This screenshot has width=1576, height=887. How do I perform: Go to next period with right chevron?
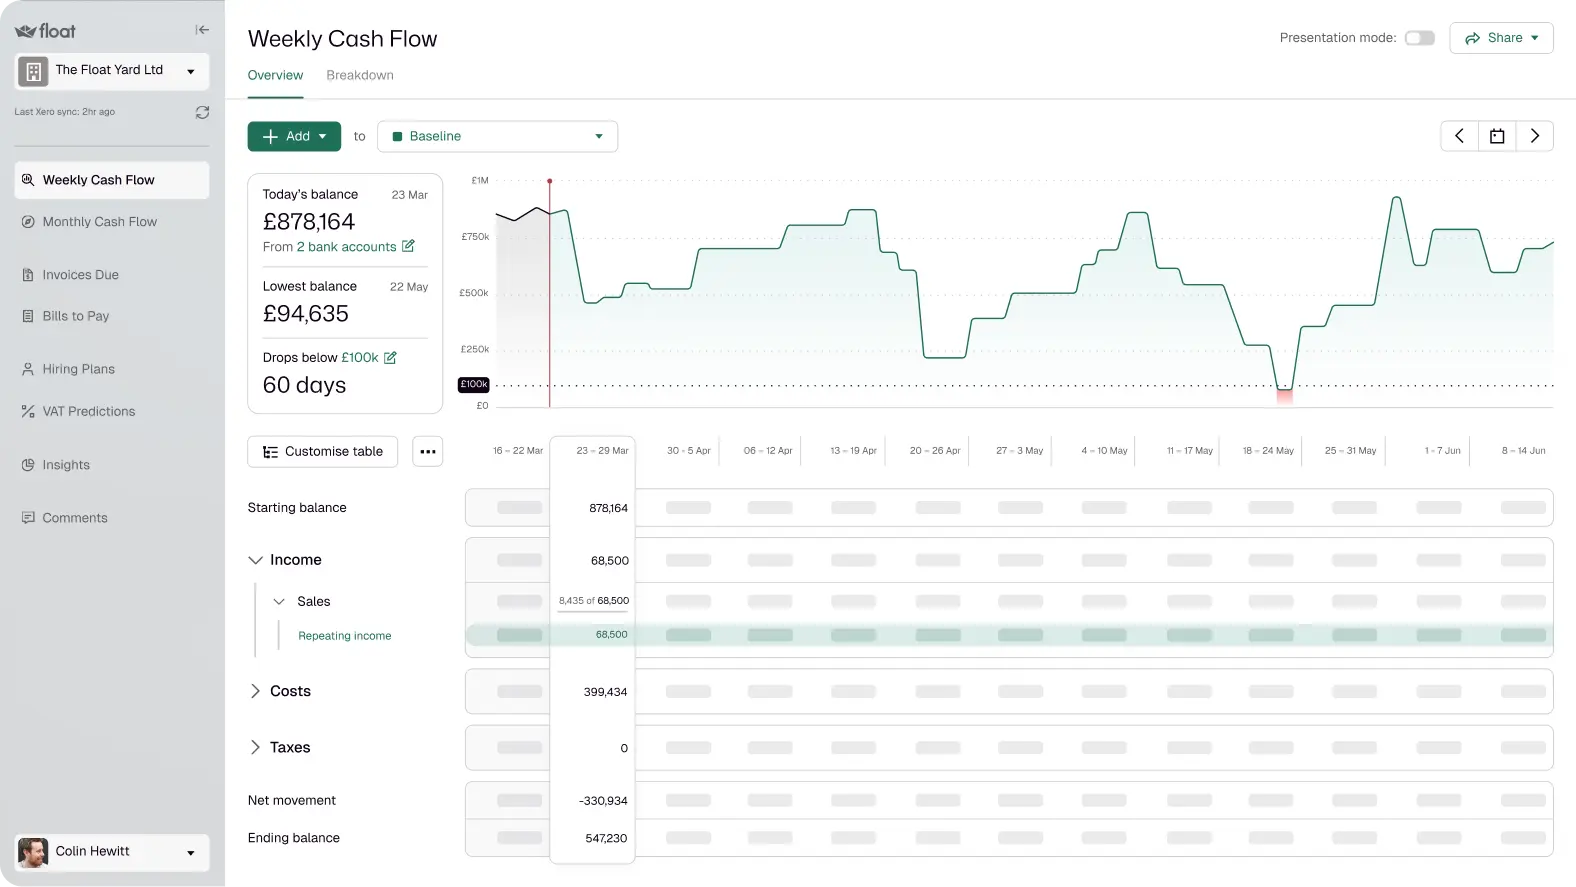tap(1535, 136)
